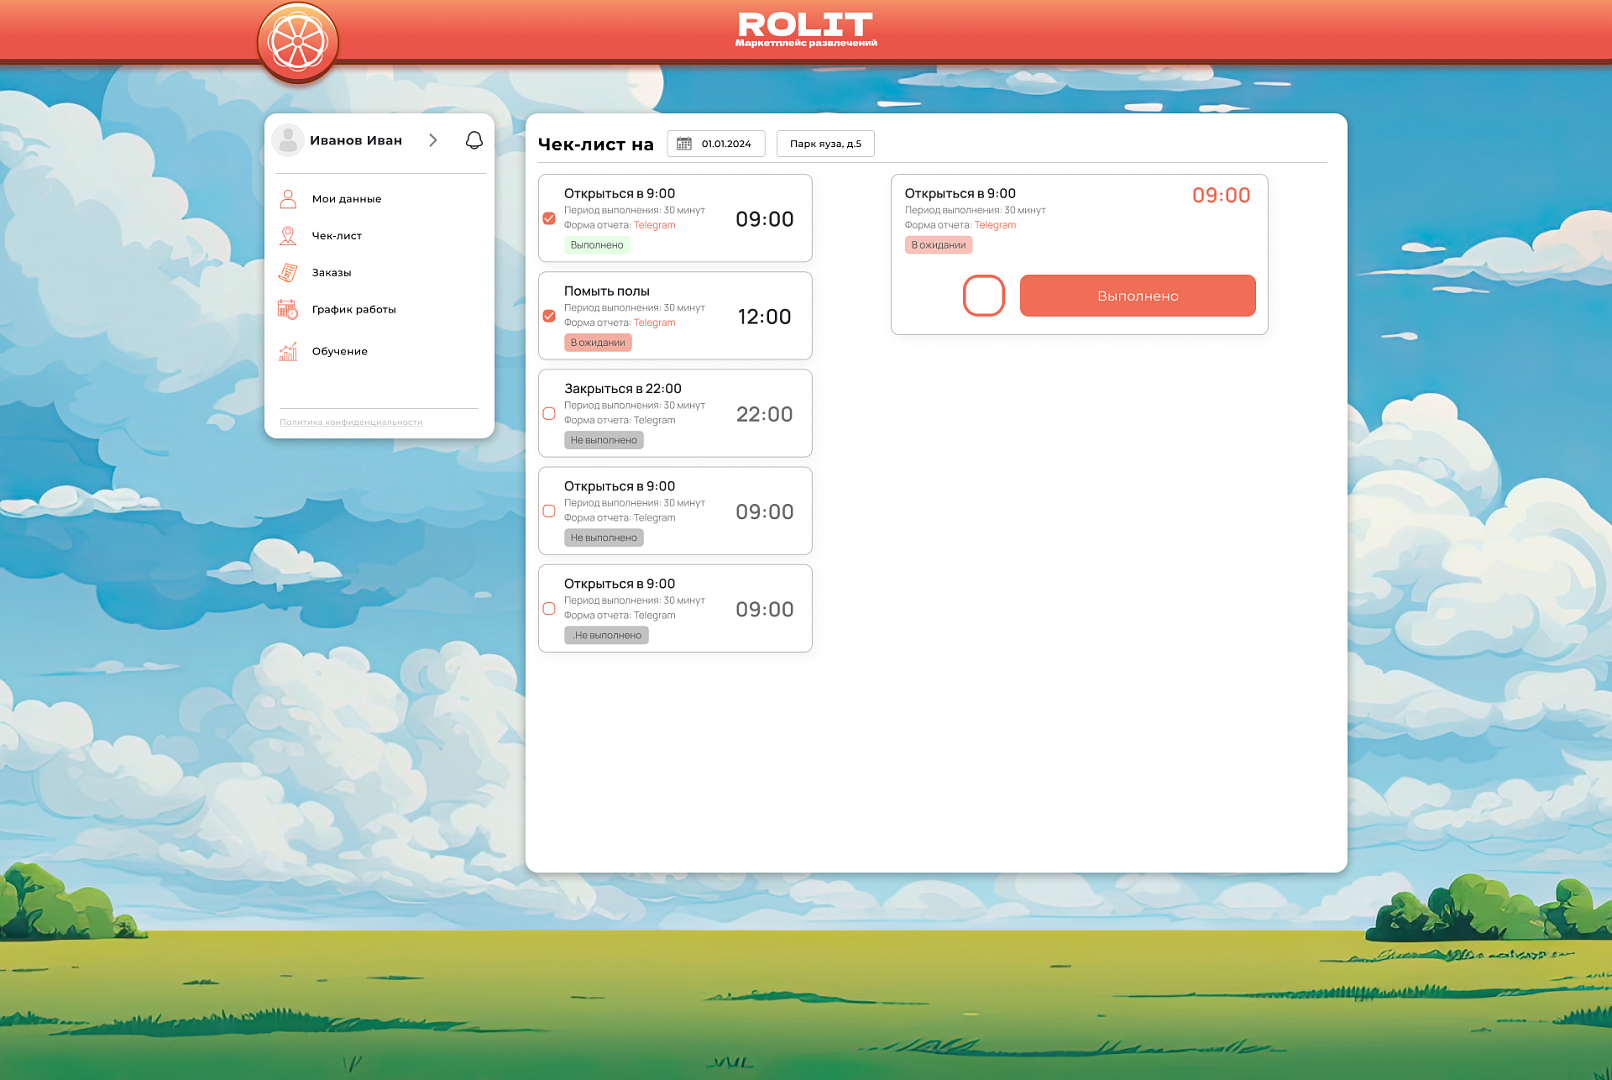
Task: Click the orange citrus logo icon
Action: click(298, 43)
